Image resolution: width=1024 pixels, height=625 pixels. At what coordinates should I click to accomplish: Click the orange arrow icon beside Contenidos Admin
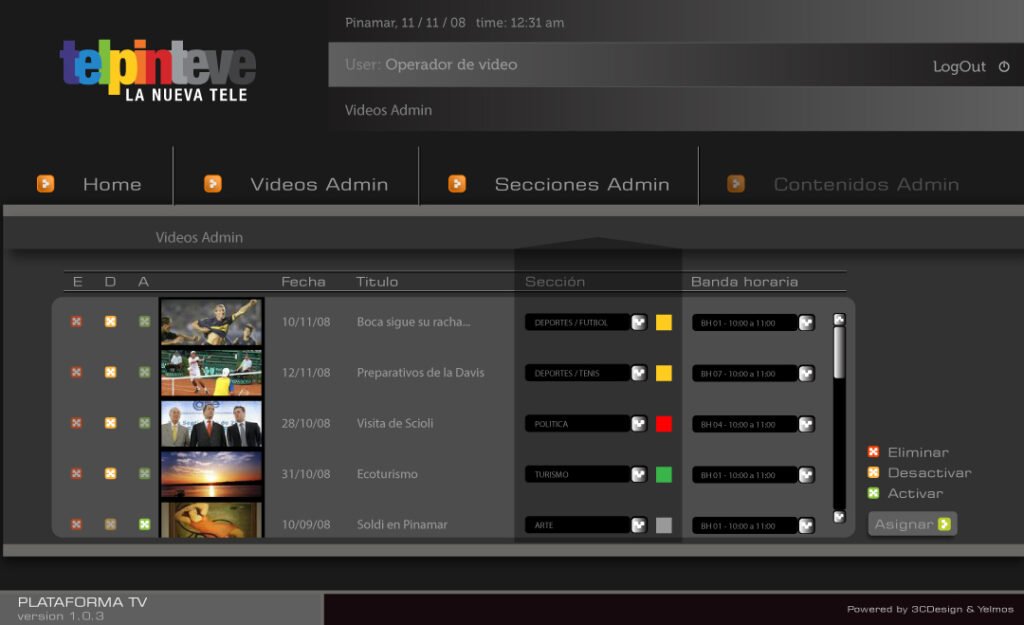pos(736,184)
